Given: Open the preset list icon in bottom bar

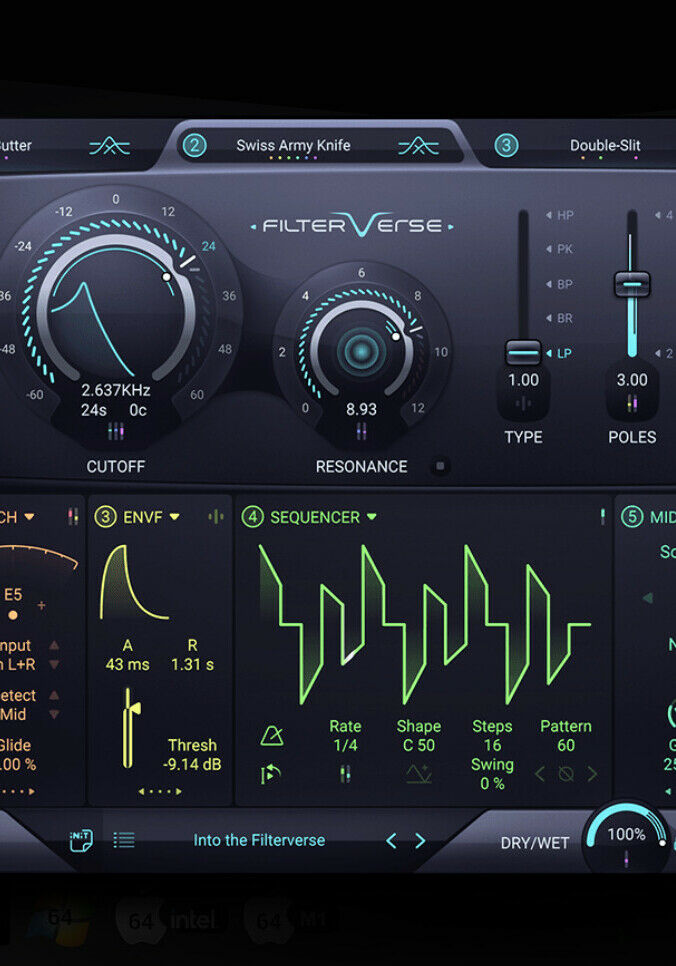Looking at the screenshot, I should point(124,840).
